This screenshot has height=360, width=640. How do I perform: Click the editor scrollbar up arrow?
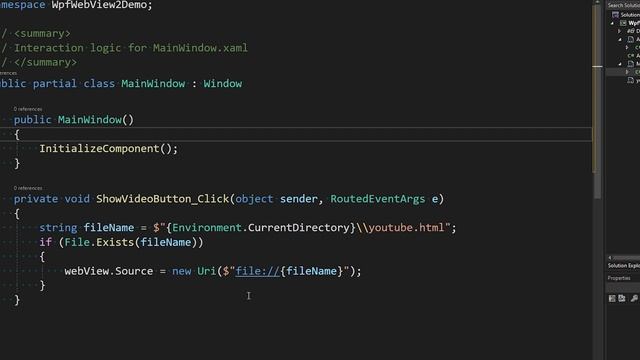pos(598,2)
